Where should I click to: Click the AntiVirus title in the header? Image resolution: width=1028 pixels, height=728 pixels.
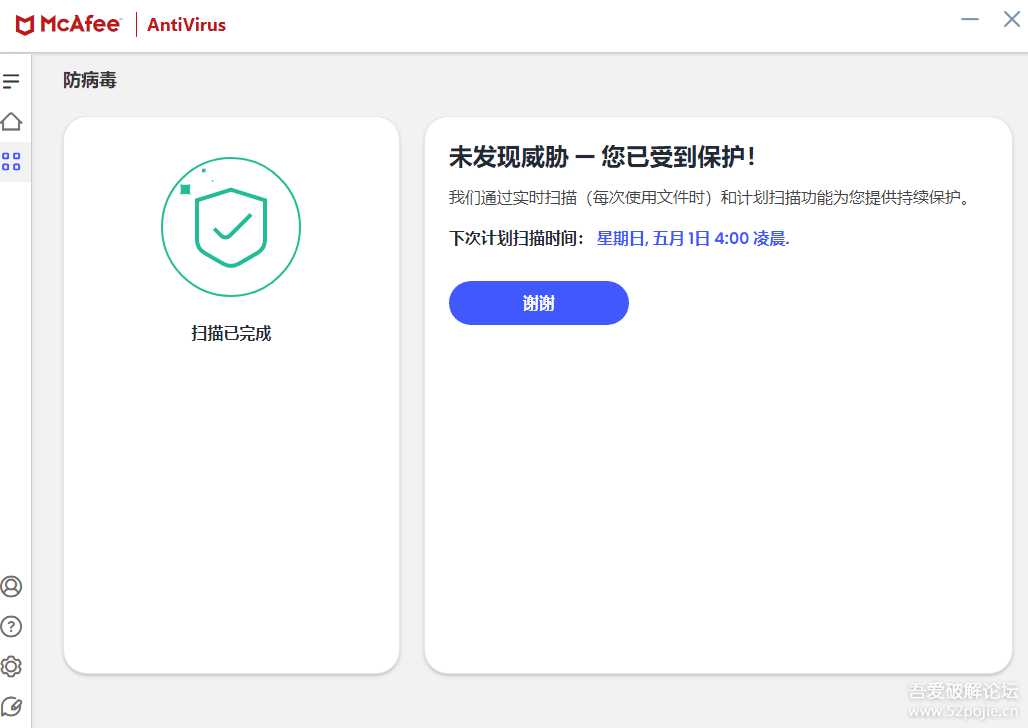[185, 25]
